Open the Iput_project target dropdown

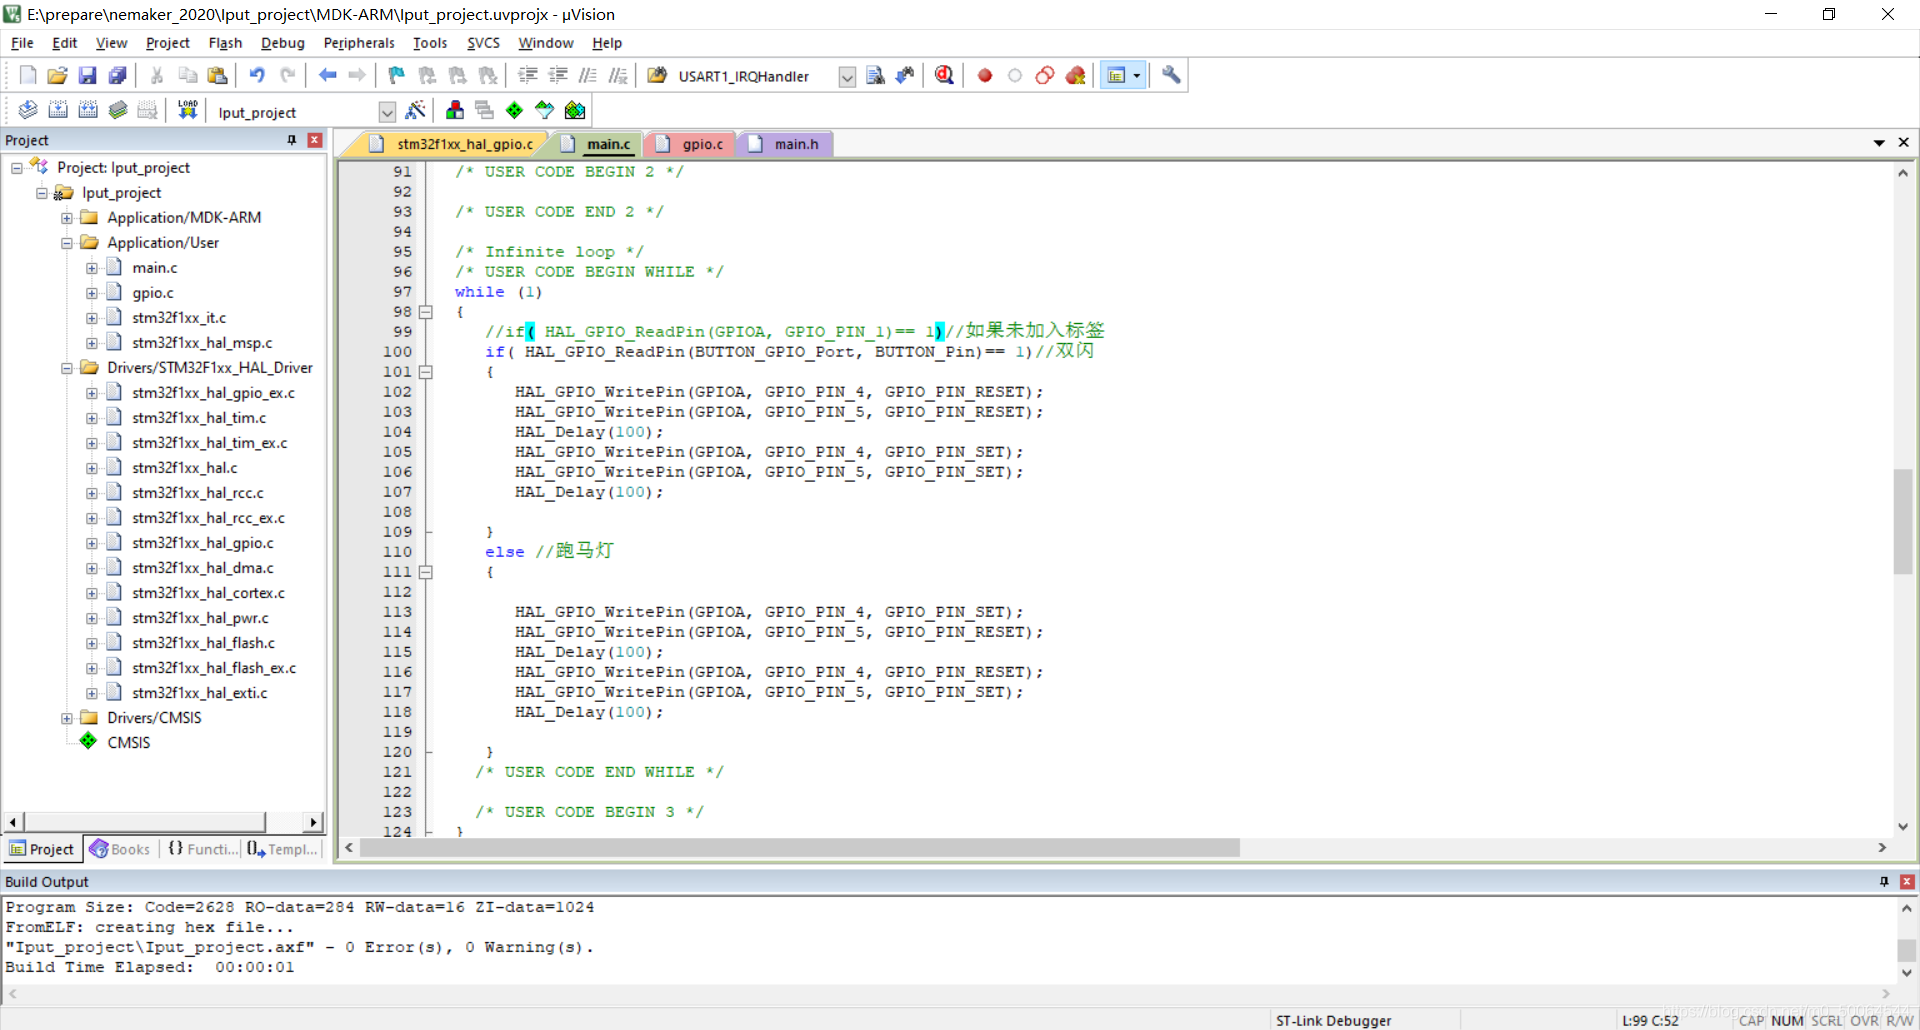387,111
